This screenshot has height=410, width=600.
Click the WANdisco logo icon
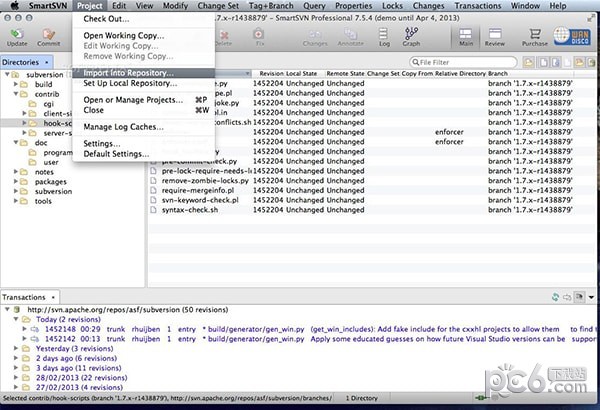(x=572, y=36)
